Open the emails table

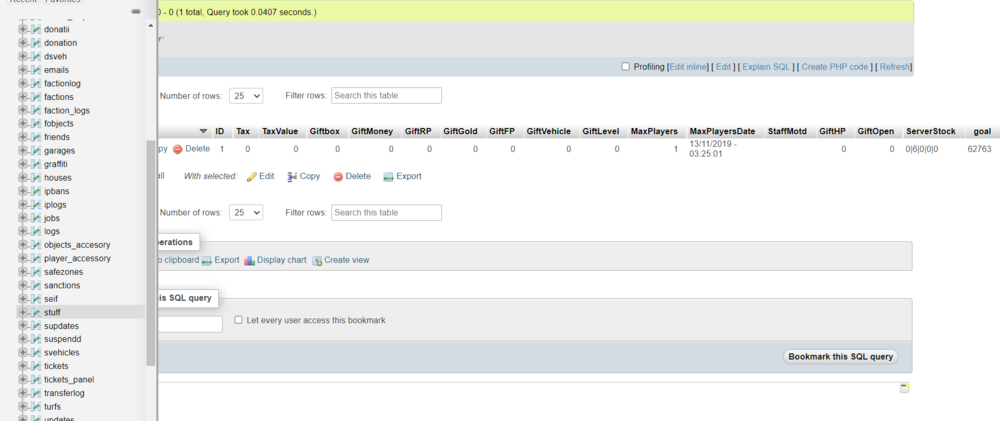(x=57, y=70)
